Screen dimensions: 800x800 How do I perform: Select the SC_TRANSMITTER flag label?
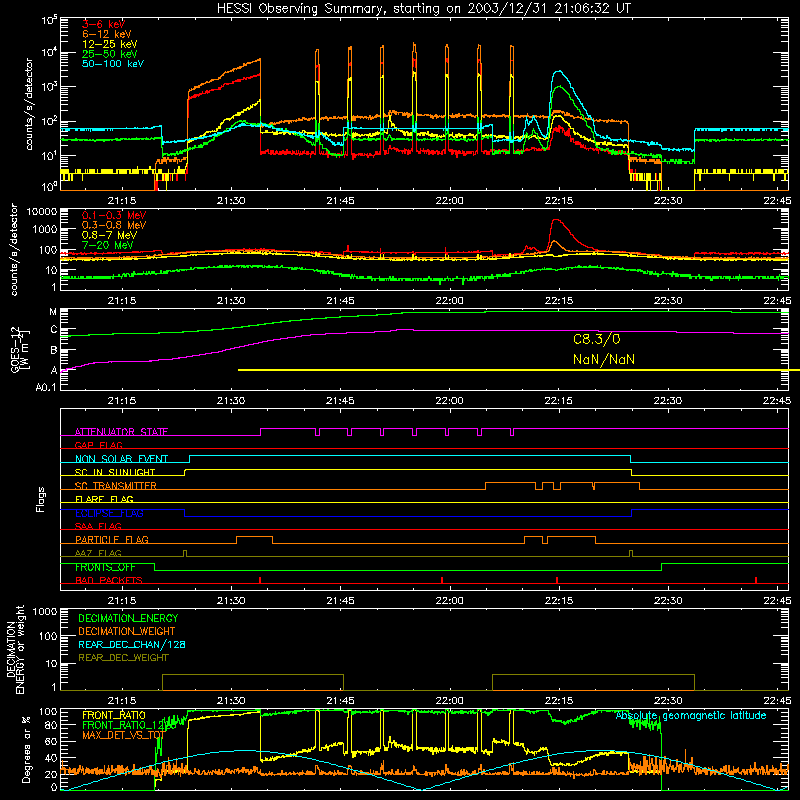point(115,485)
